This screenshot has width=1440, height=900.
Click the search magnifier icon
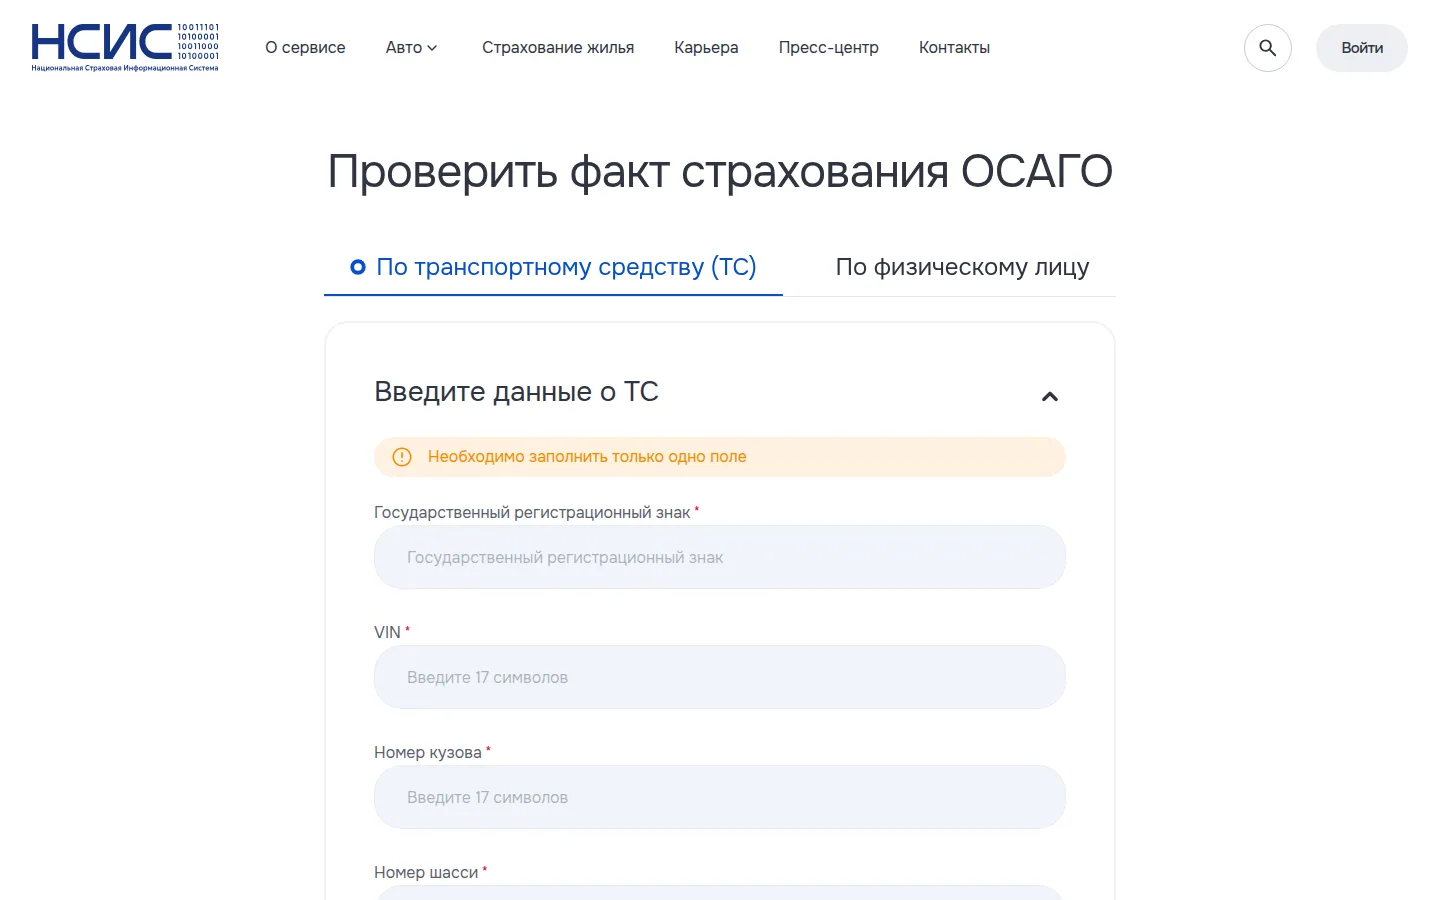[1267, 48]
